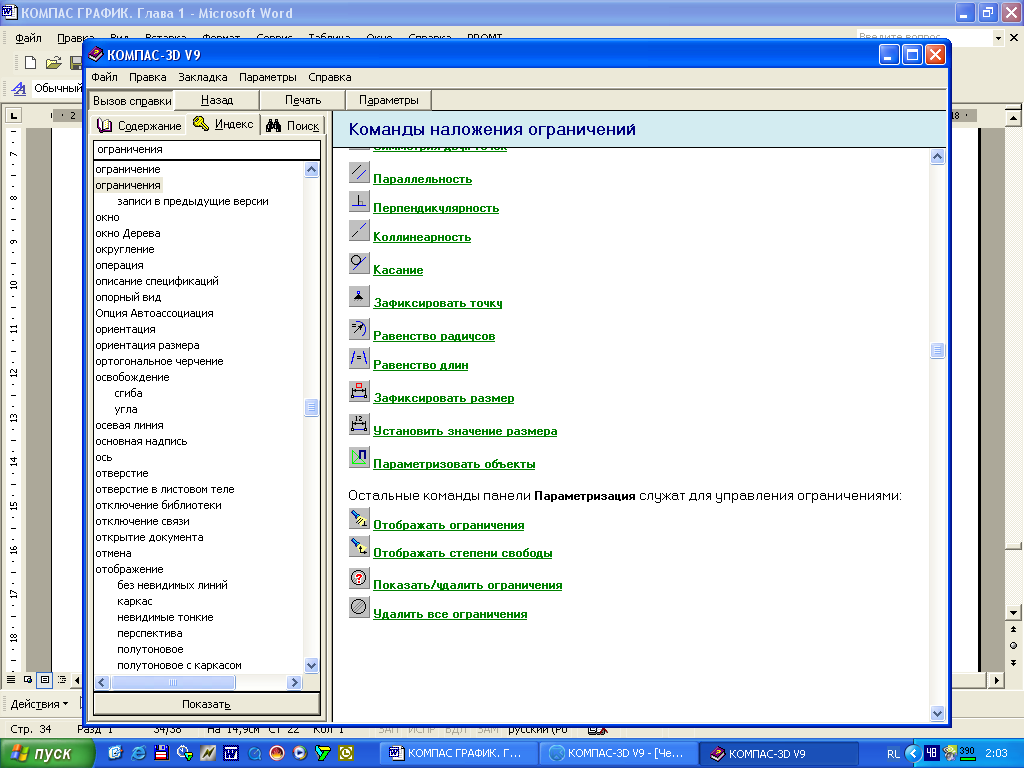Click the Tangency (Касание) icon

359,263
